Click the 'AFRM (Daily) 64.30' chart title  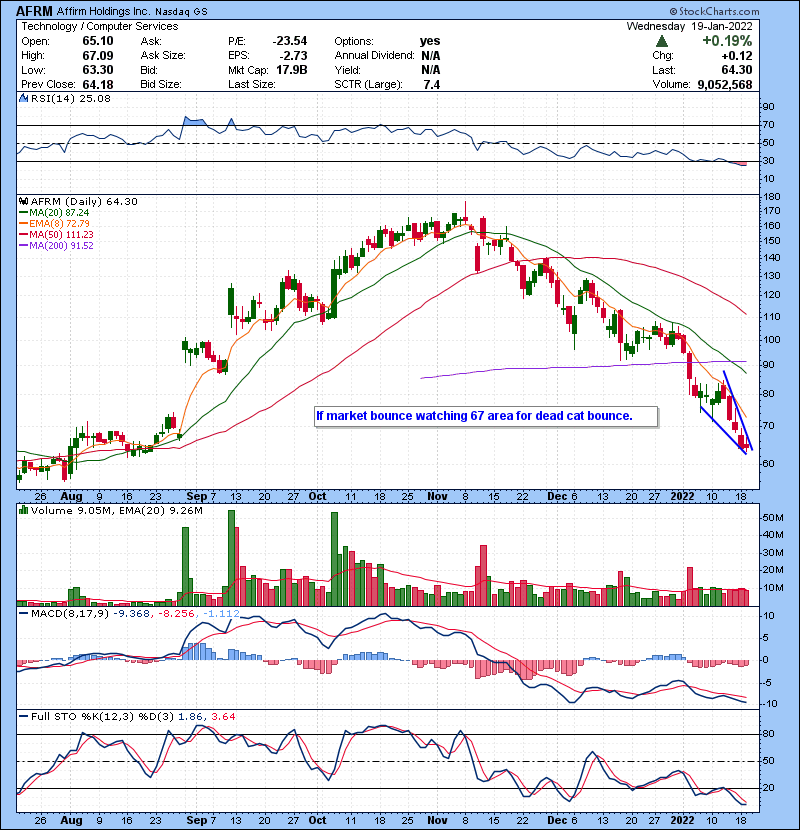84,201
